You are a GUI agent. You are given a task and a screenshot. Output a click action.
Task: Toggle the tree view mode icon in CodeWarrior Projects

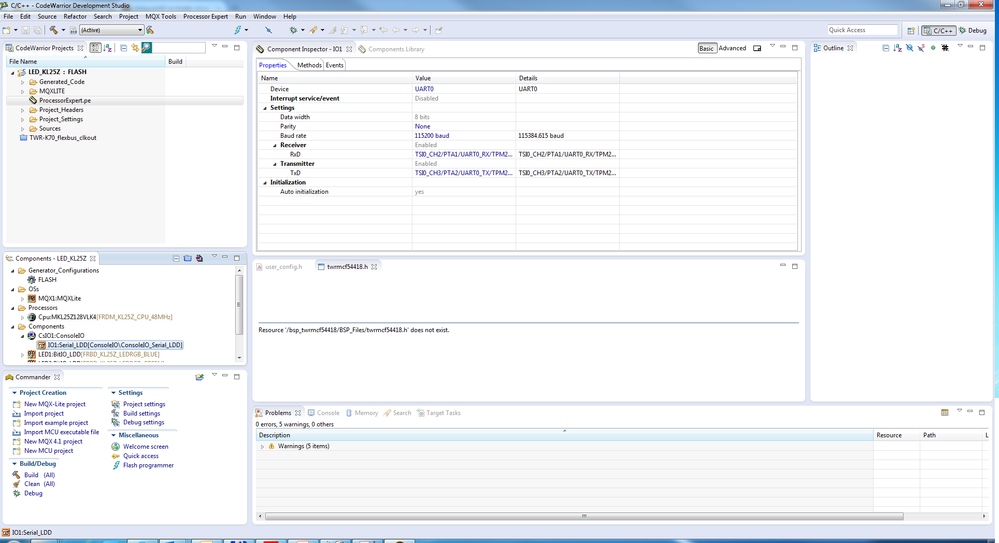96,48
